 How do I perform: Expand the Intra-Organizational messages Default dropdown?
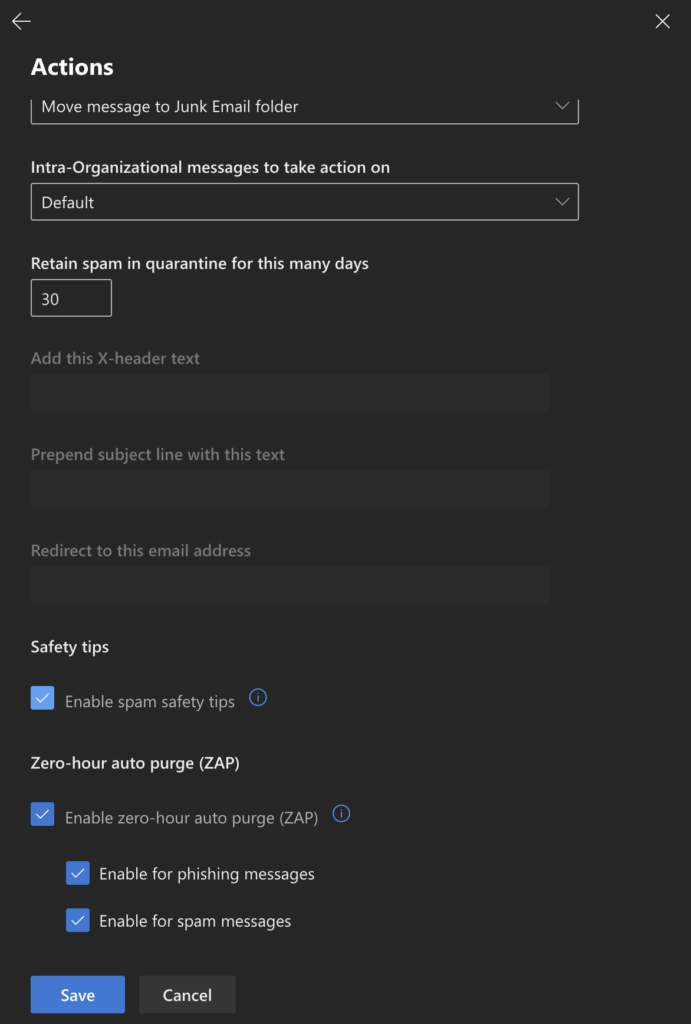coord(304,202)
